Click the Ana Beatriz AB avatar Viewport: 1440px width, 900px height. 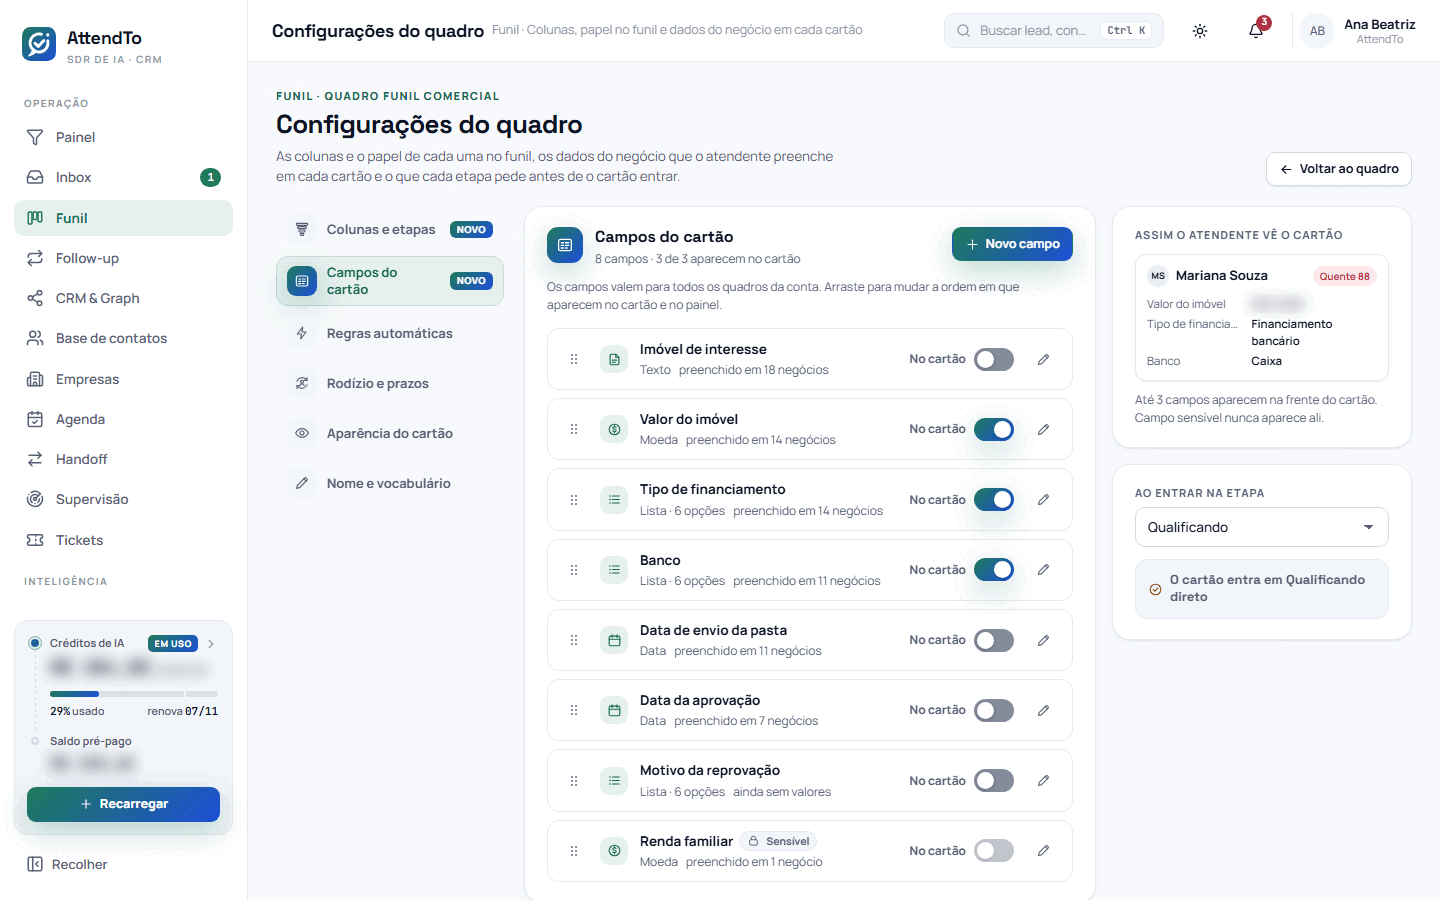click(x=1317, y=31)
